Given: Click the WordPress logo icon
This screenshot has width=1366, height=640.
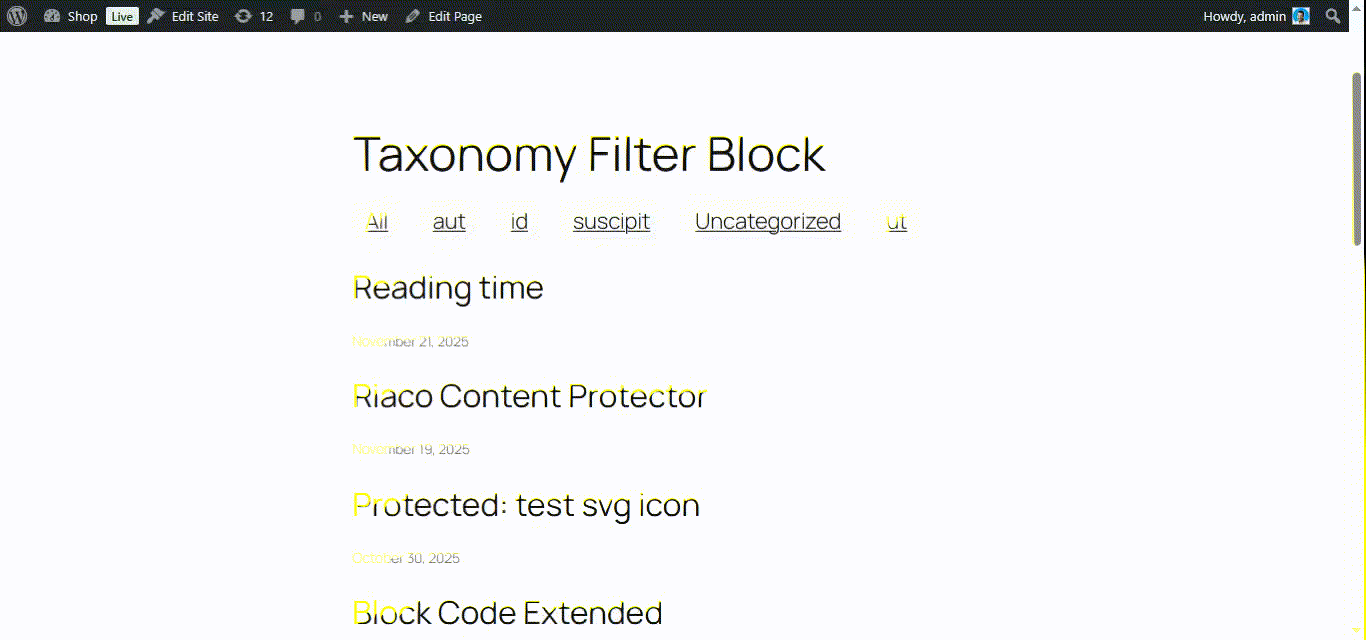Looking at the screenshot, I should click(x=17, y=16).
